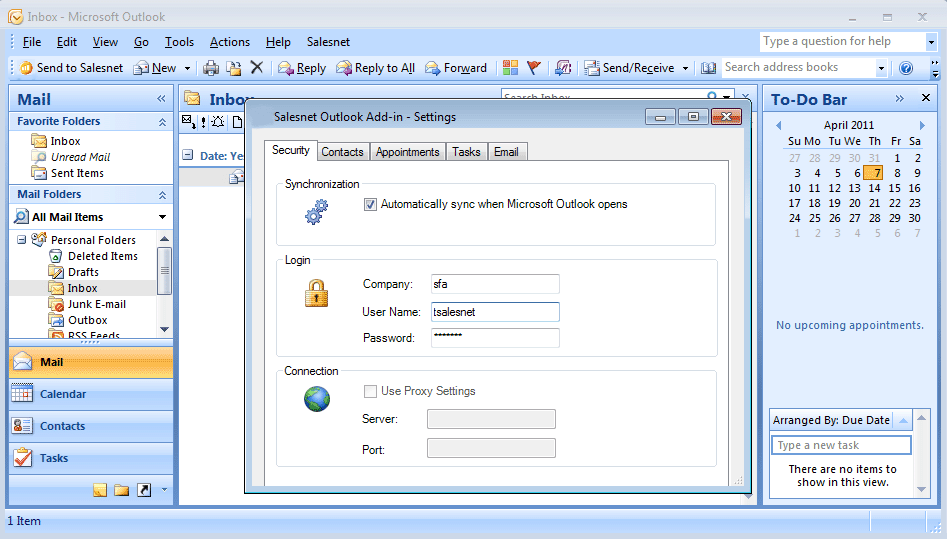Viewport: 947px width, 539px height.
Task: Click the Move to Folder icon
Action: [x=234, y=68]
